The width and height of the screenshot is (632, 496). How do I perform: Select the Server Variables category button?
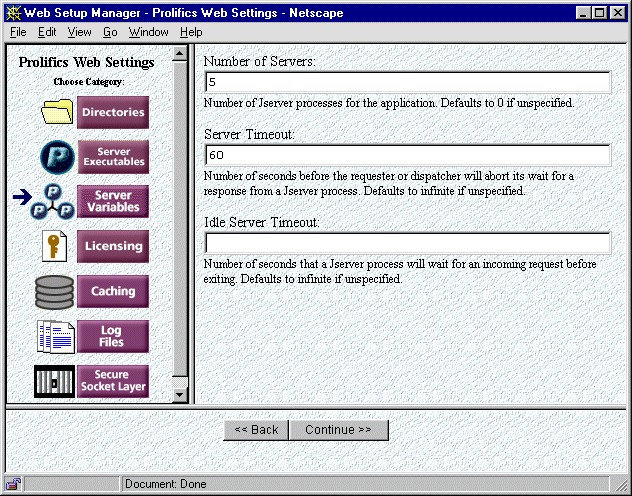point(113,201)
